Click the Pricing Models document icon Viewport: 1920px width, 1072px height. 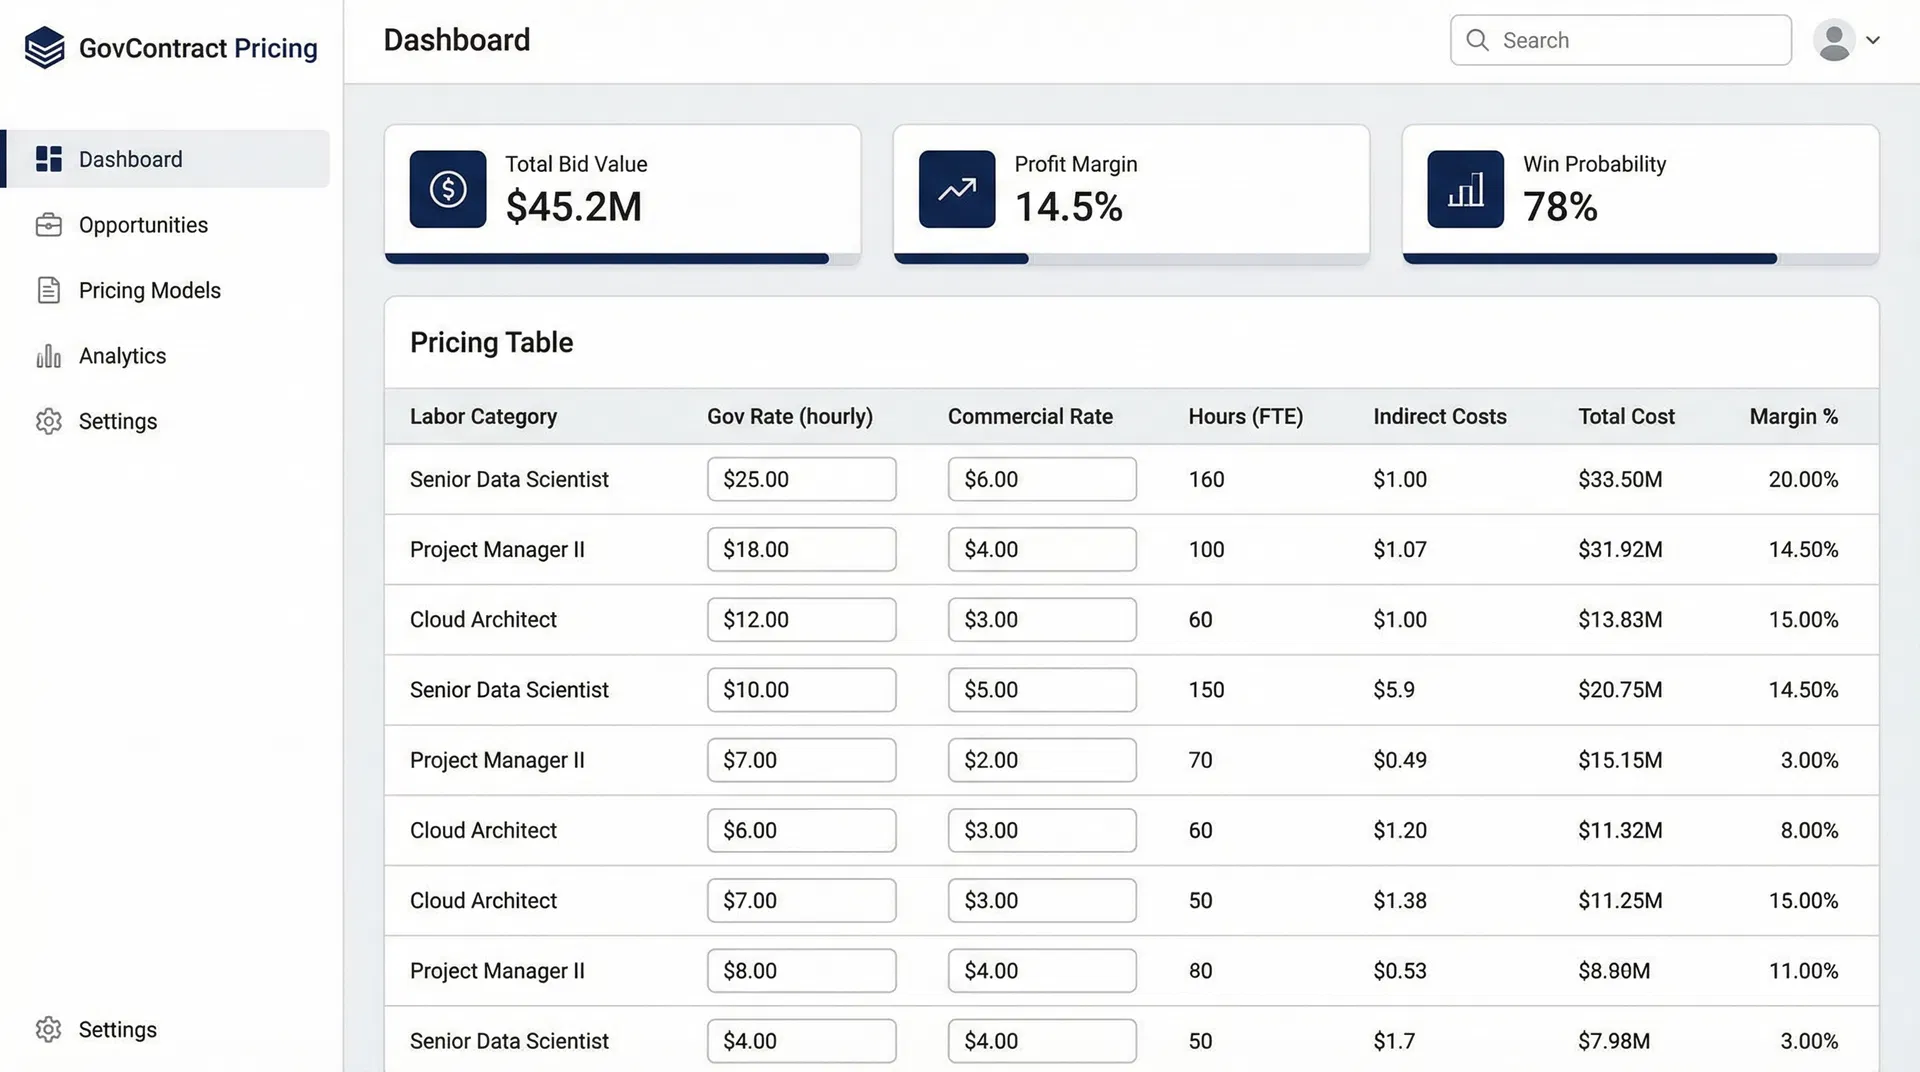click(x=48, y=290)
